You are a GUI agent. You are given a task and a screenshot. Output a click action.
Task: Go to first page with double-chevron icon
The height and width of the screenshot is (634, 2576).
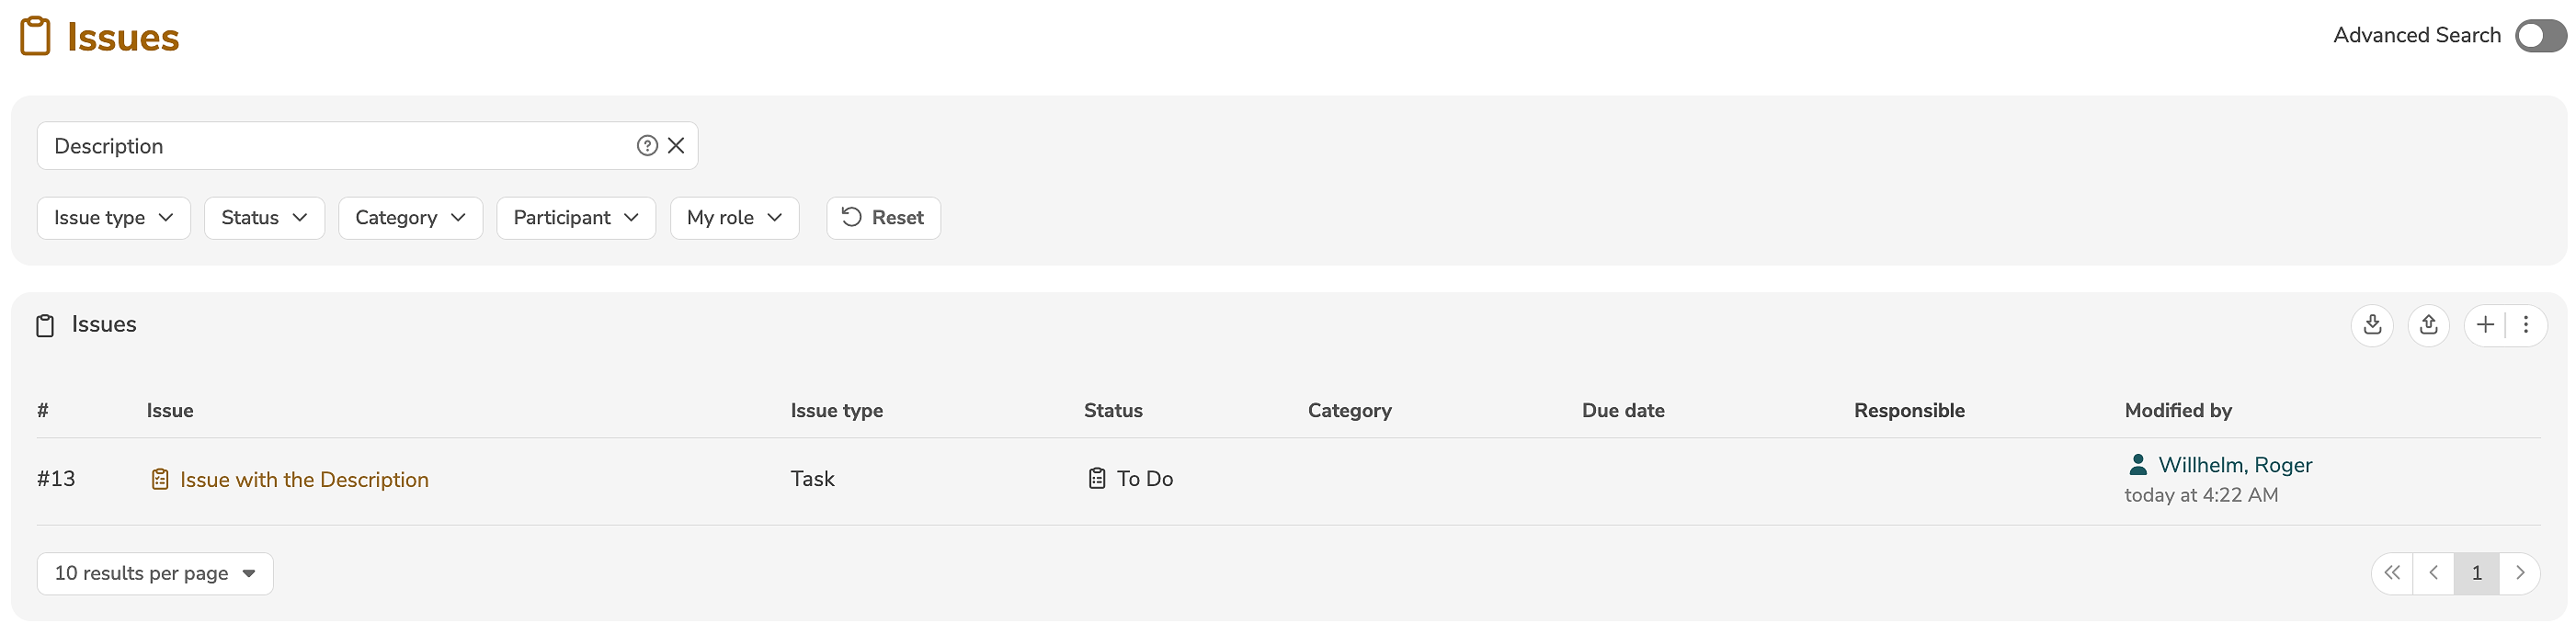pyautogui.click(x=2392, y=574)
